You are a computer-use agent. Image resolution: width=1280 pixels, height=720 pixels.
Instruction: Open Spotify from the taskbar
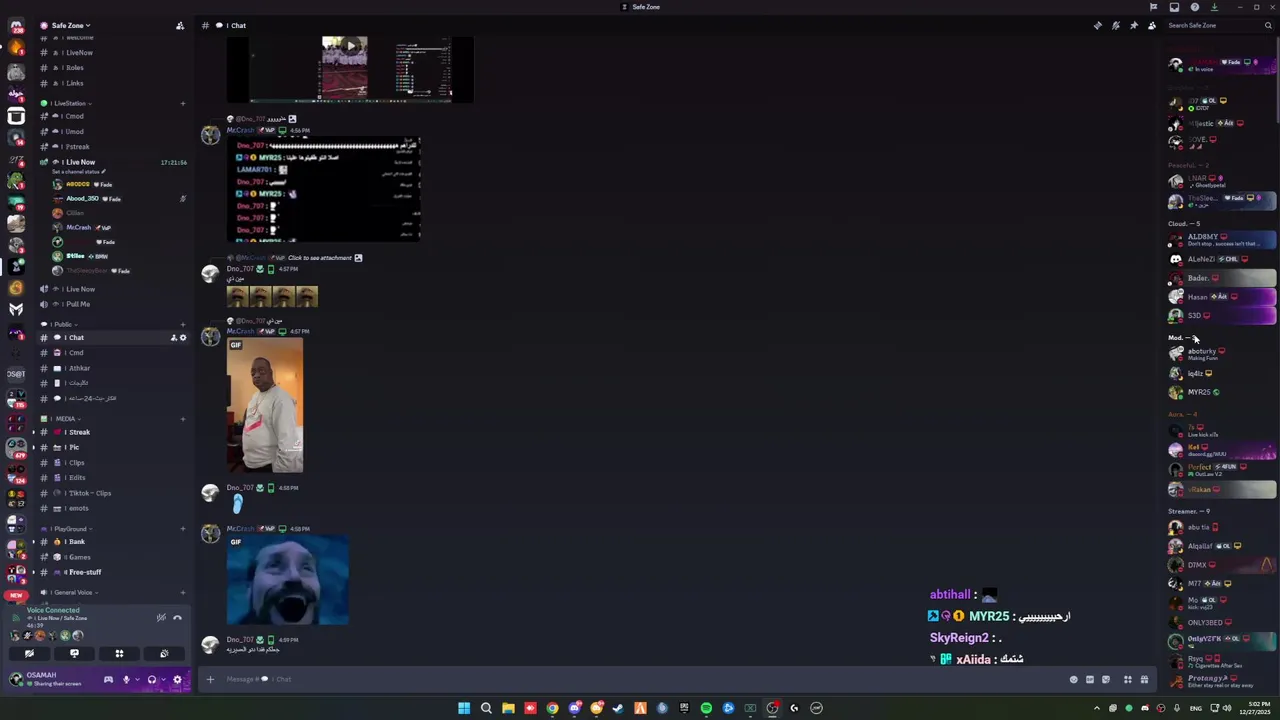coord(706,708)
